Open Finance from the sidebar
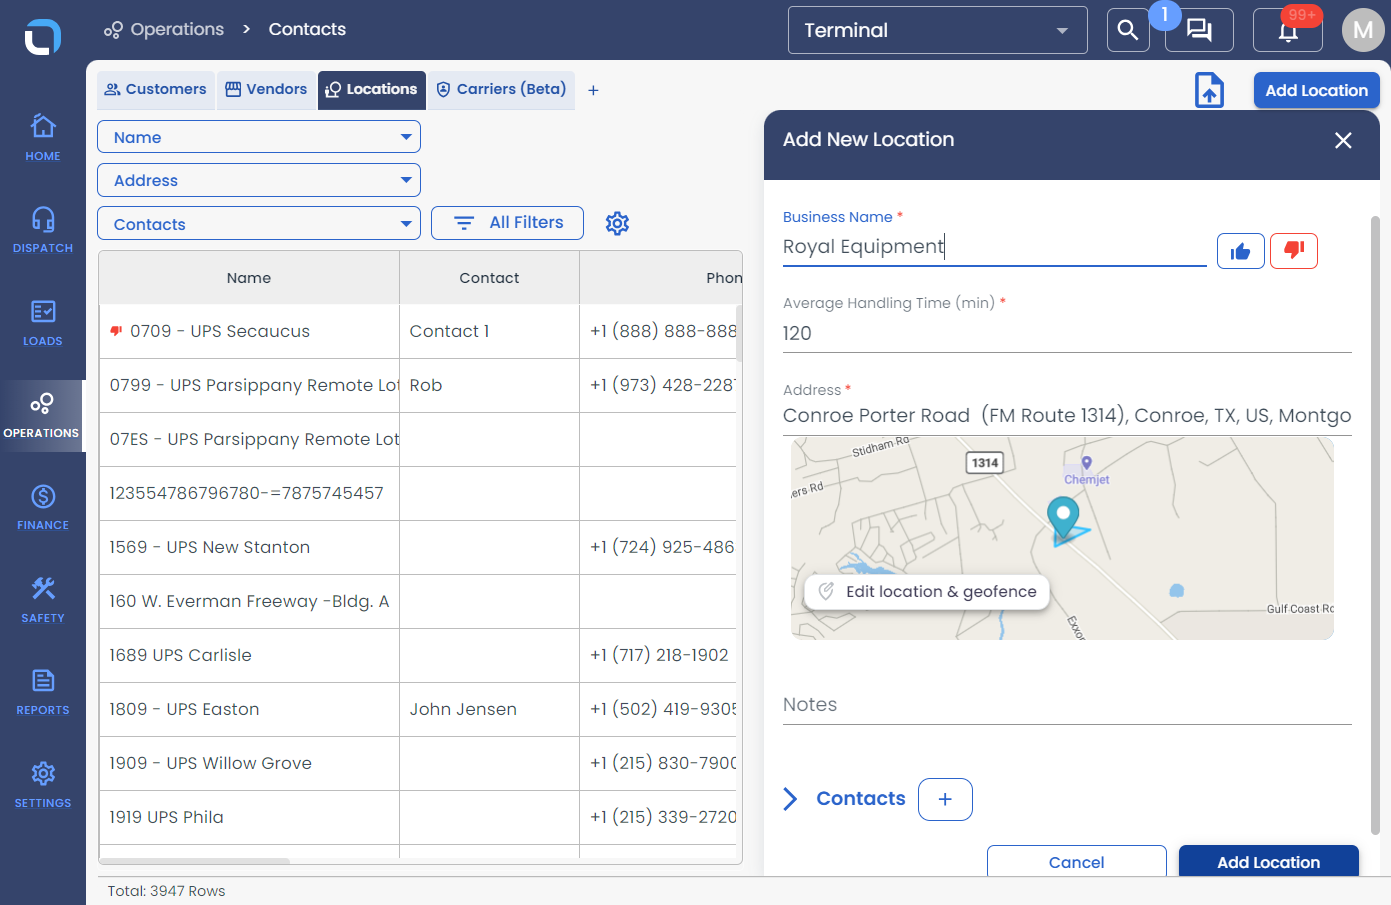Viewport: 1391px width, 905px height. pyautogui.click(x=43, y=507)
